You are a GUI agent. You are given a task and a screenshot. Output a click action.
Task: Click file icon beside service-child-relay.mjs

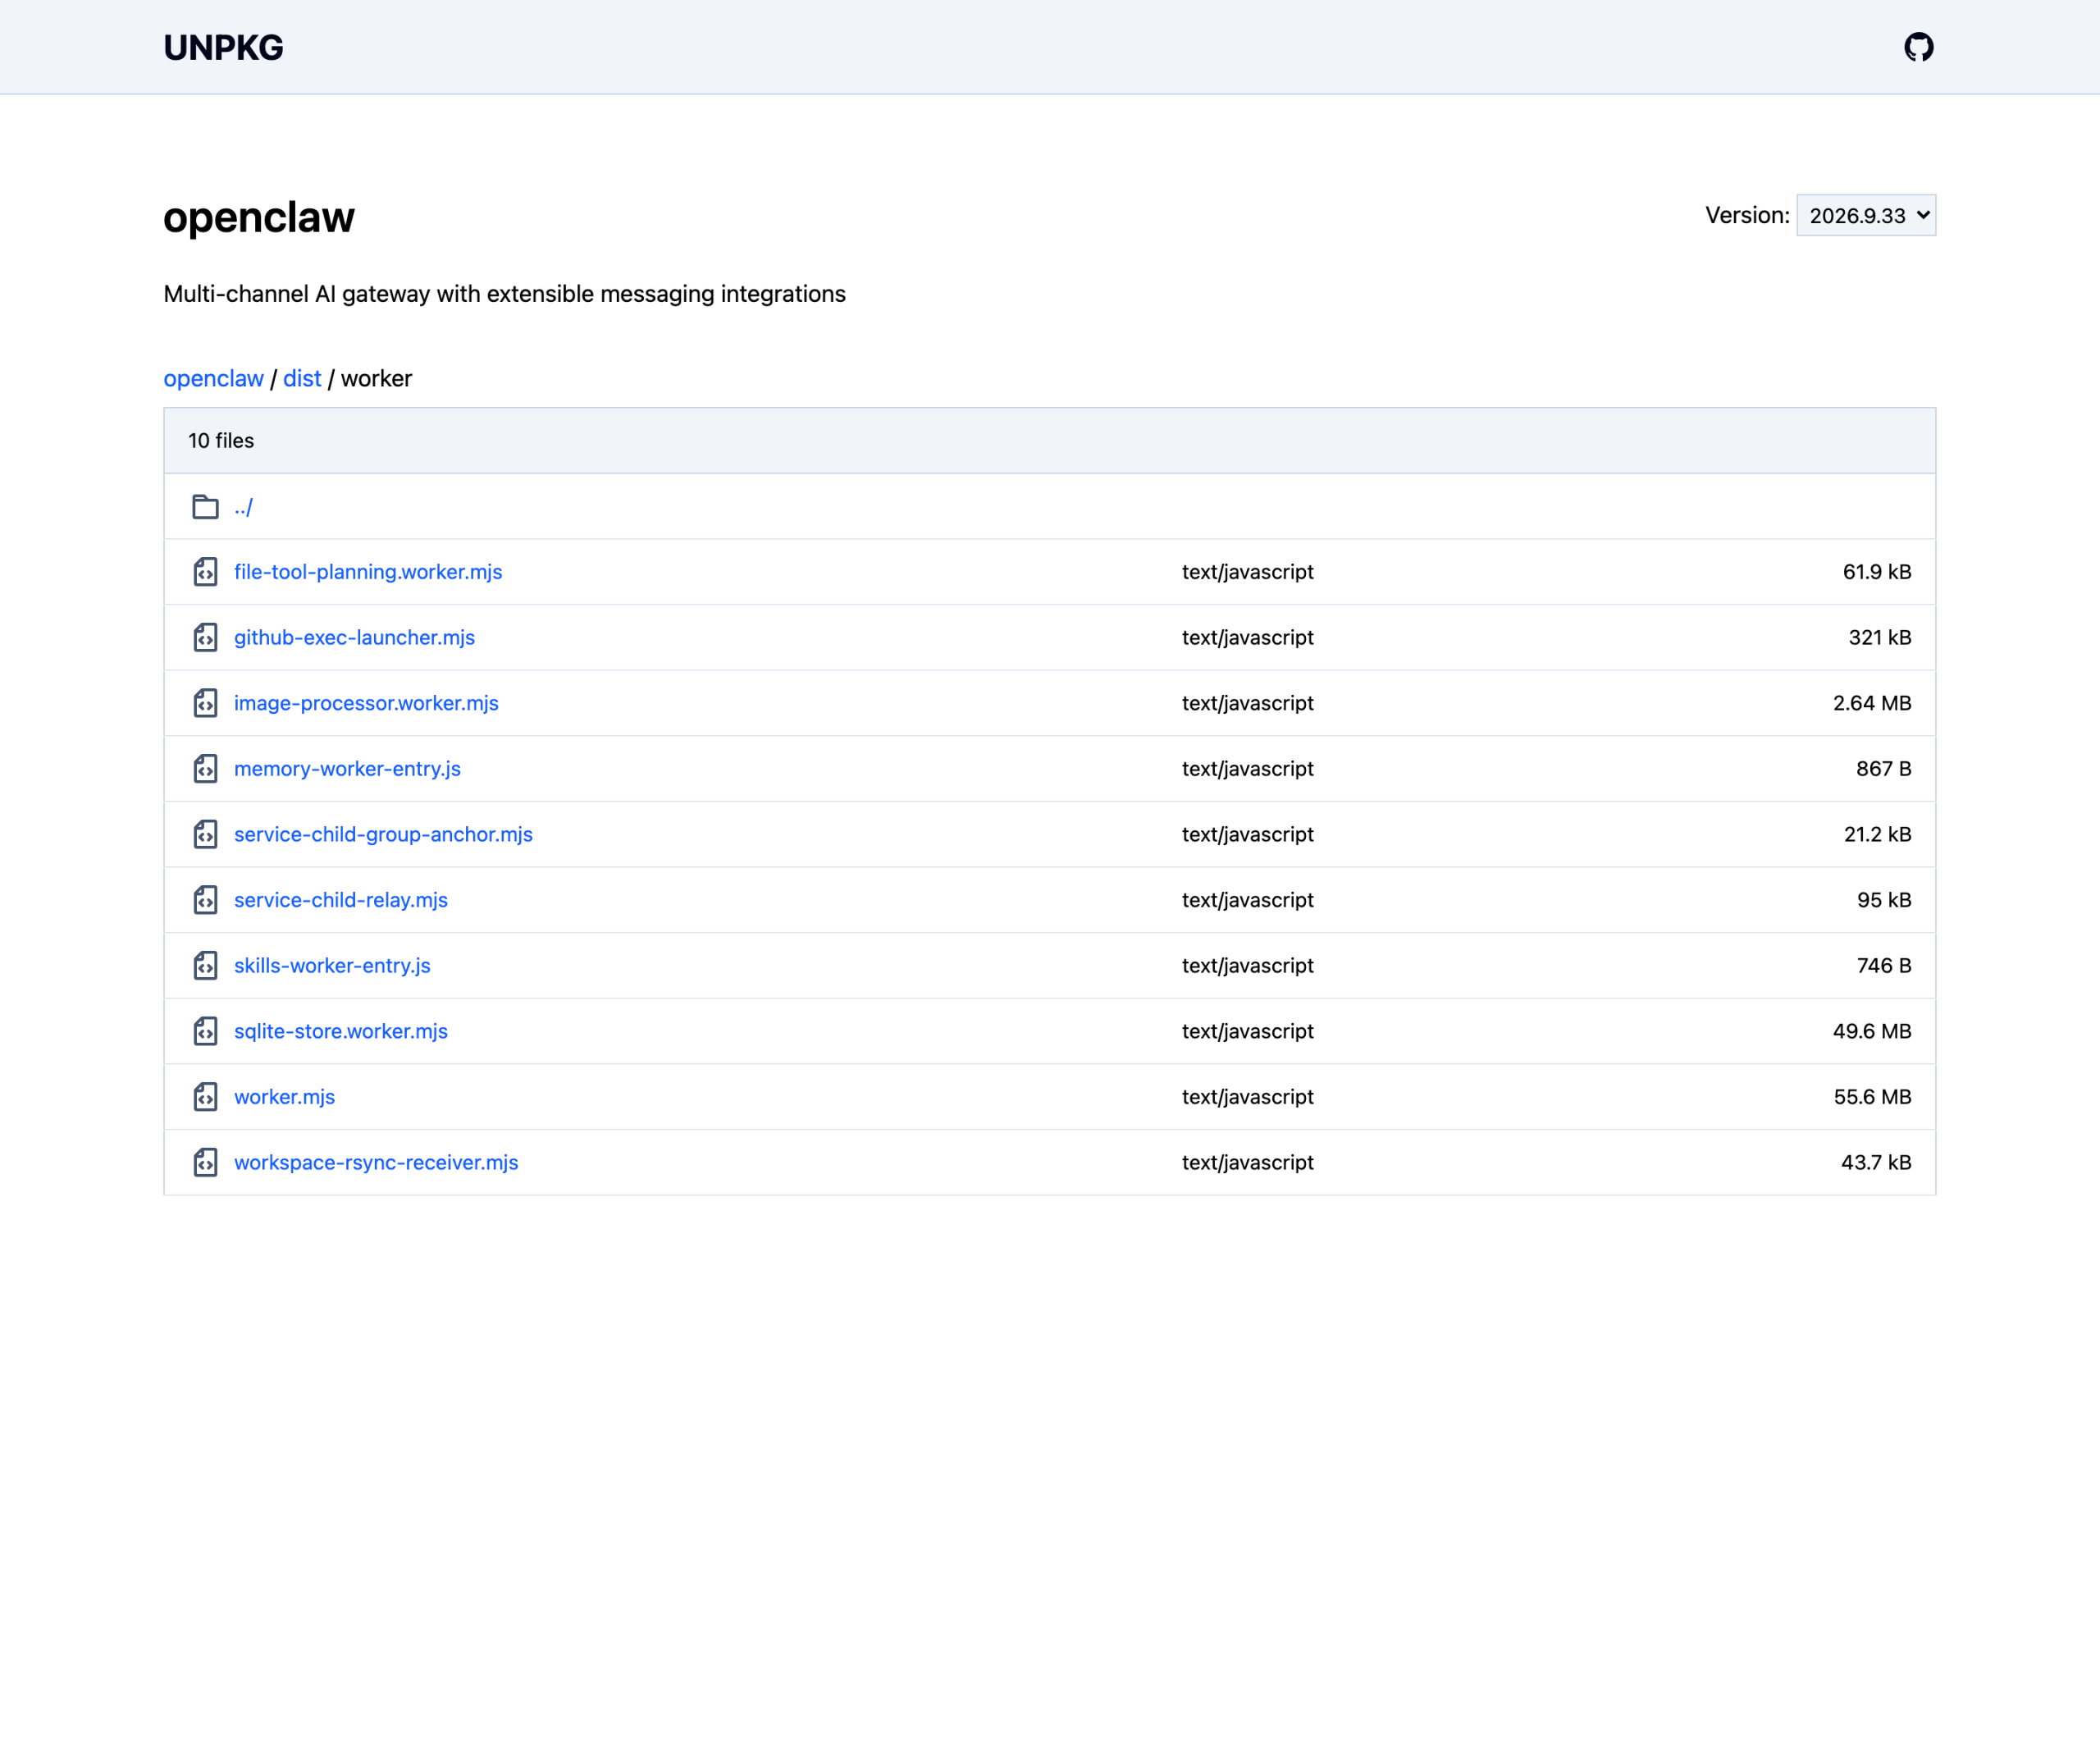click(205, 900)
